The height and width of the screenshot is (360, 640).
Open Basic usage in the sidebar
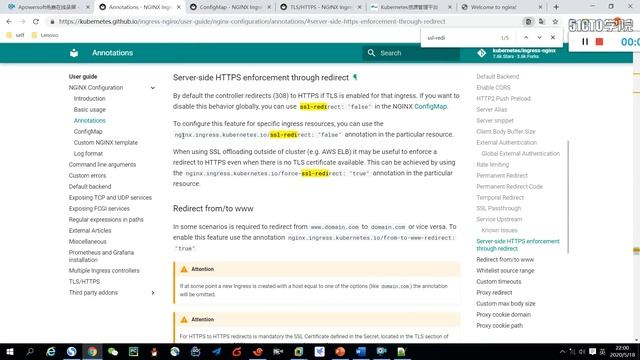coord(89,110)
